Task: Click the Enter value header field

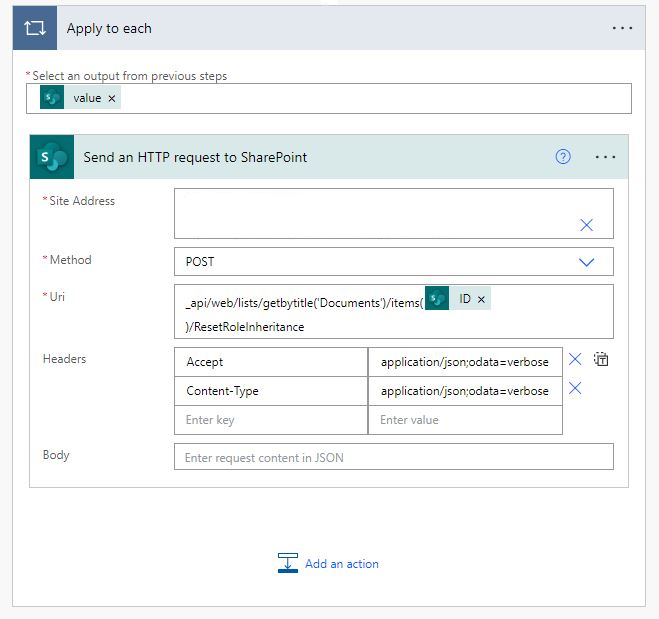Action: click(x=465, y=420)
